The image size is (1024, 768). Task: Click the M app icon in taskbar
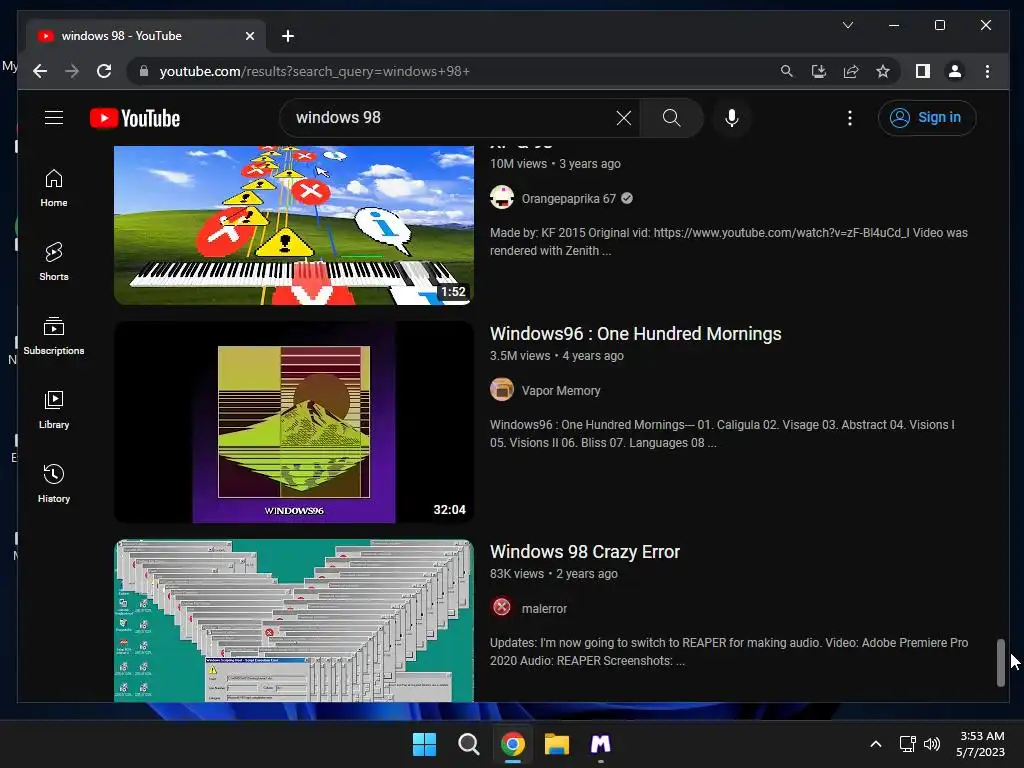(601, 744)
